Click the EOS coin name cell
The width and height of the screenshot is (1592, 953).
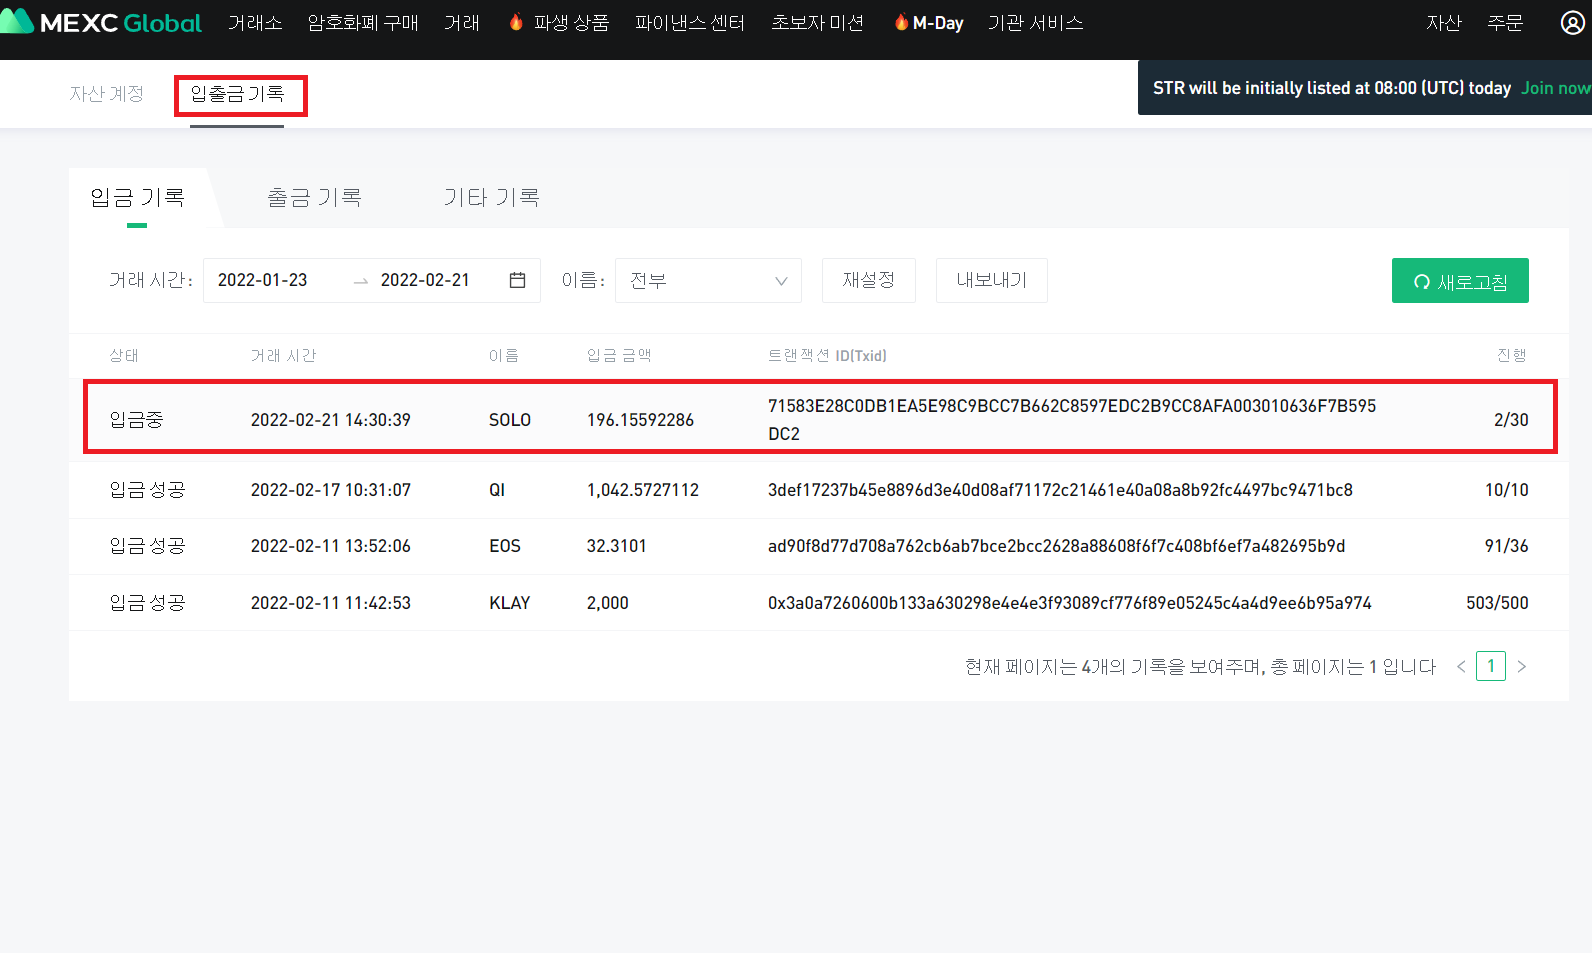pyautogui.click(x=505, y=546)
